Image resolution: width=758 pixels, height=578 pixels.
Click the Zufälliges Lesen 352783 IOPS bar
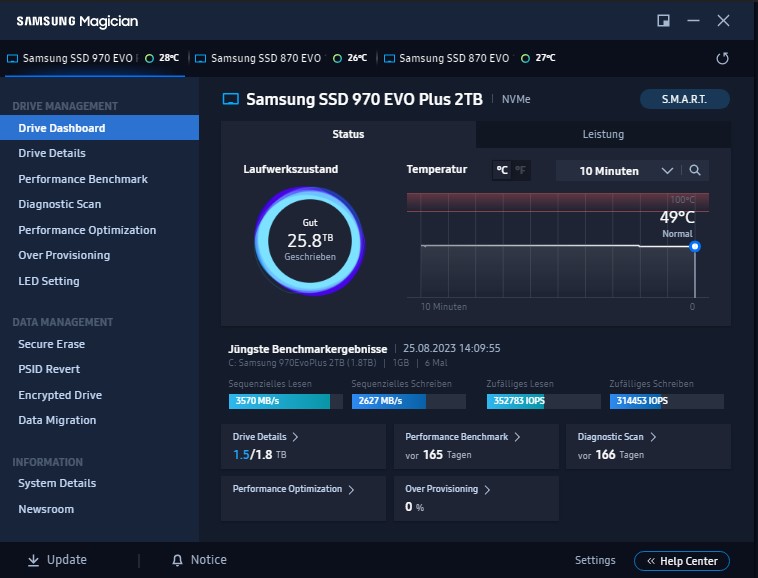point(543,401)
